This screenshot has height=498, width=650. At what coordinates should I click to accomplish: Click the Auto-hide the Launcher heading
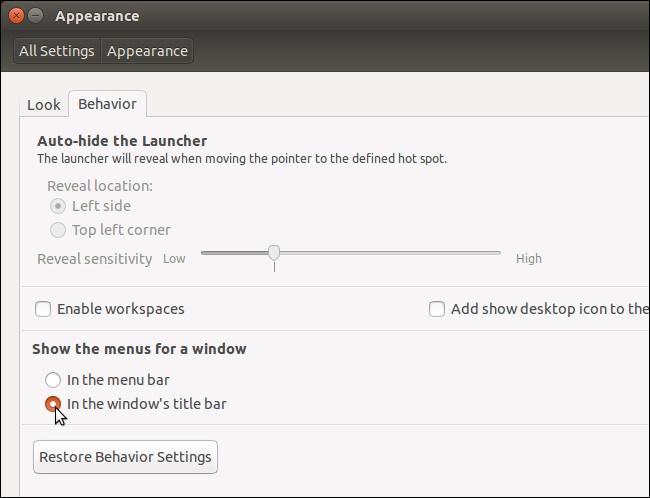[x=122, y=141]
